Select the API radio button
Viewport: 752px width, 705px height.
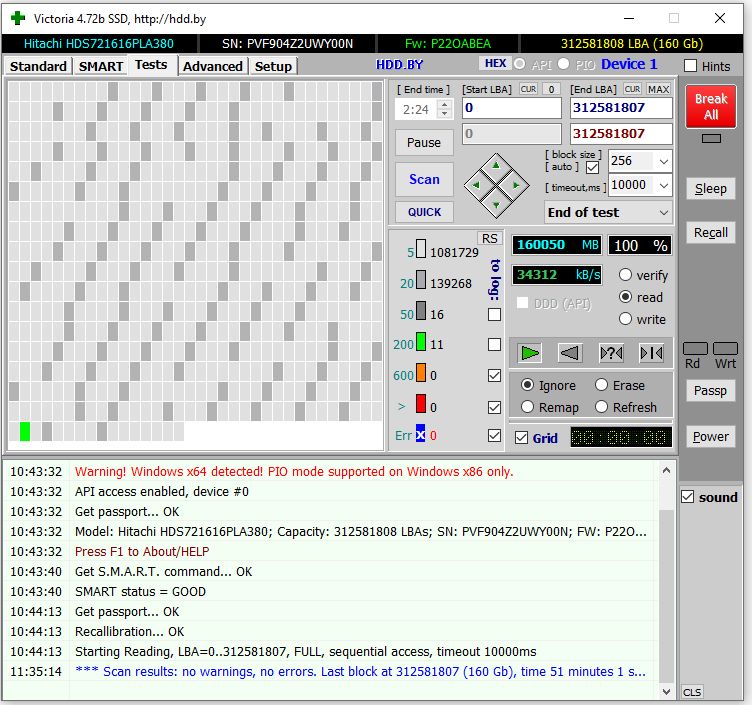pyautogui.click(x=519, y=64)
